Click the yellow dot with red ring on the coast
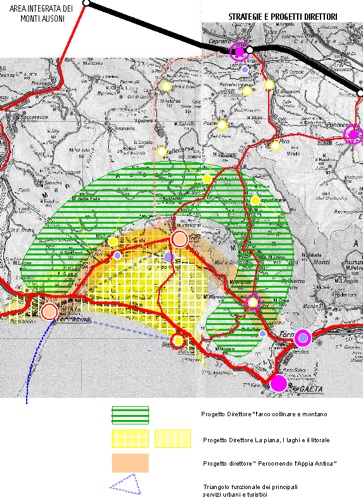363x500 pixels. coord(178,341)
